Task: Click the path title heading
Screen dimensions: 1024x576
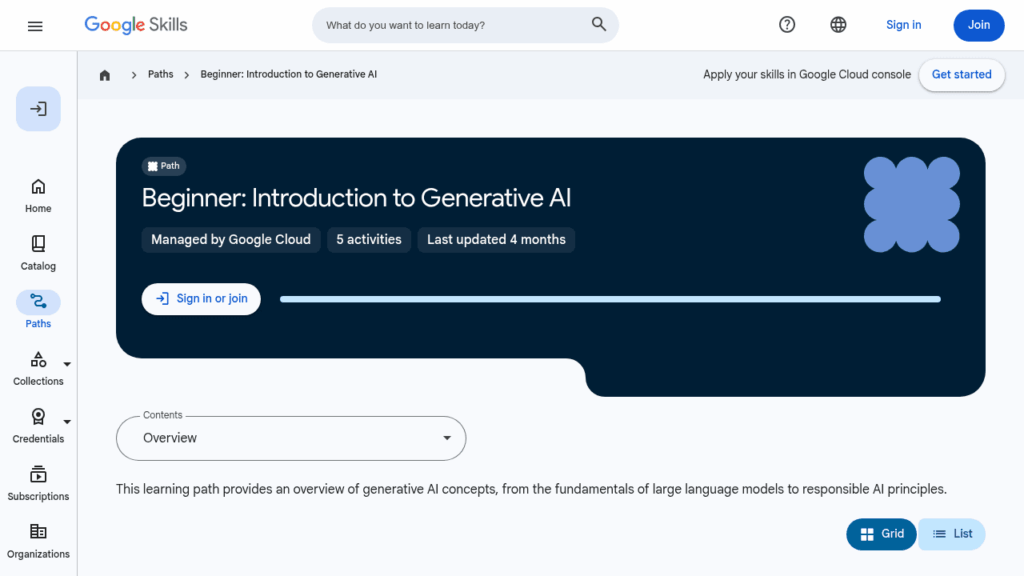Action: 357,199
